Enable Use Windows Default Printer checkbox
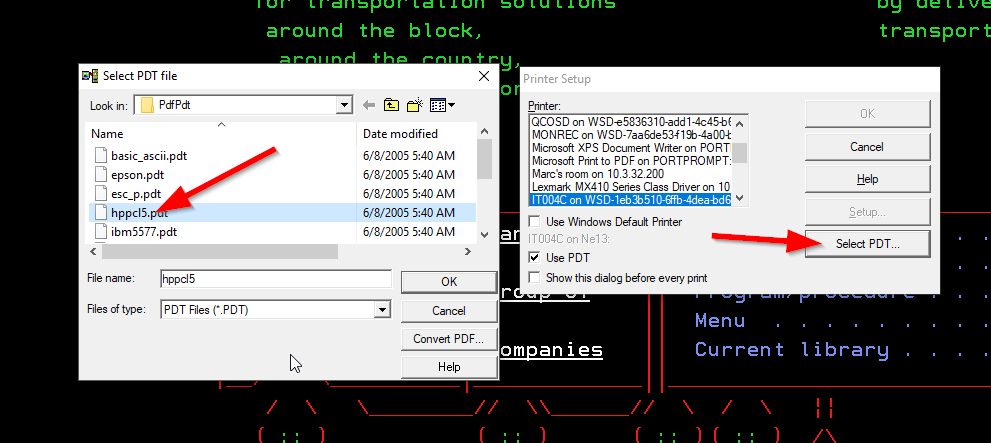The height and width of the screenshot is (443, 991). point(535,221)
